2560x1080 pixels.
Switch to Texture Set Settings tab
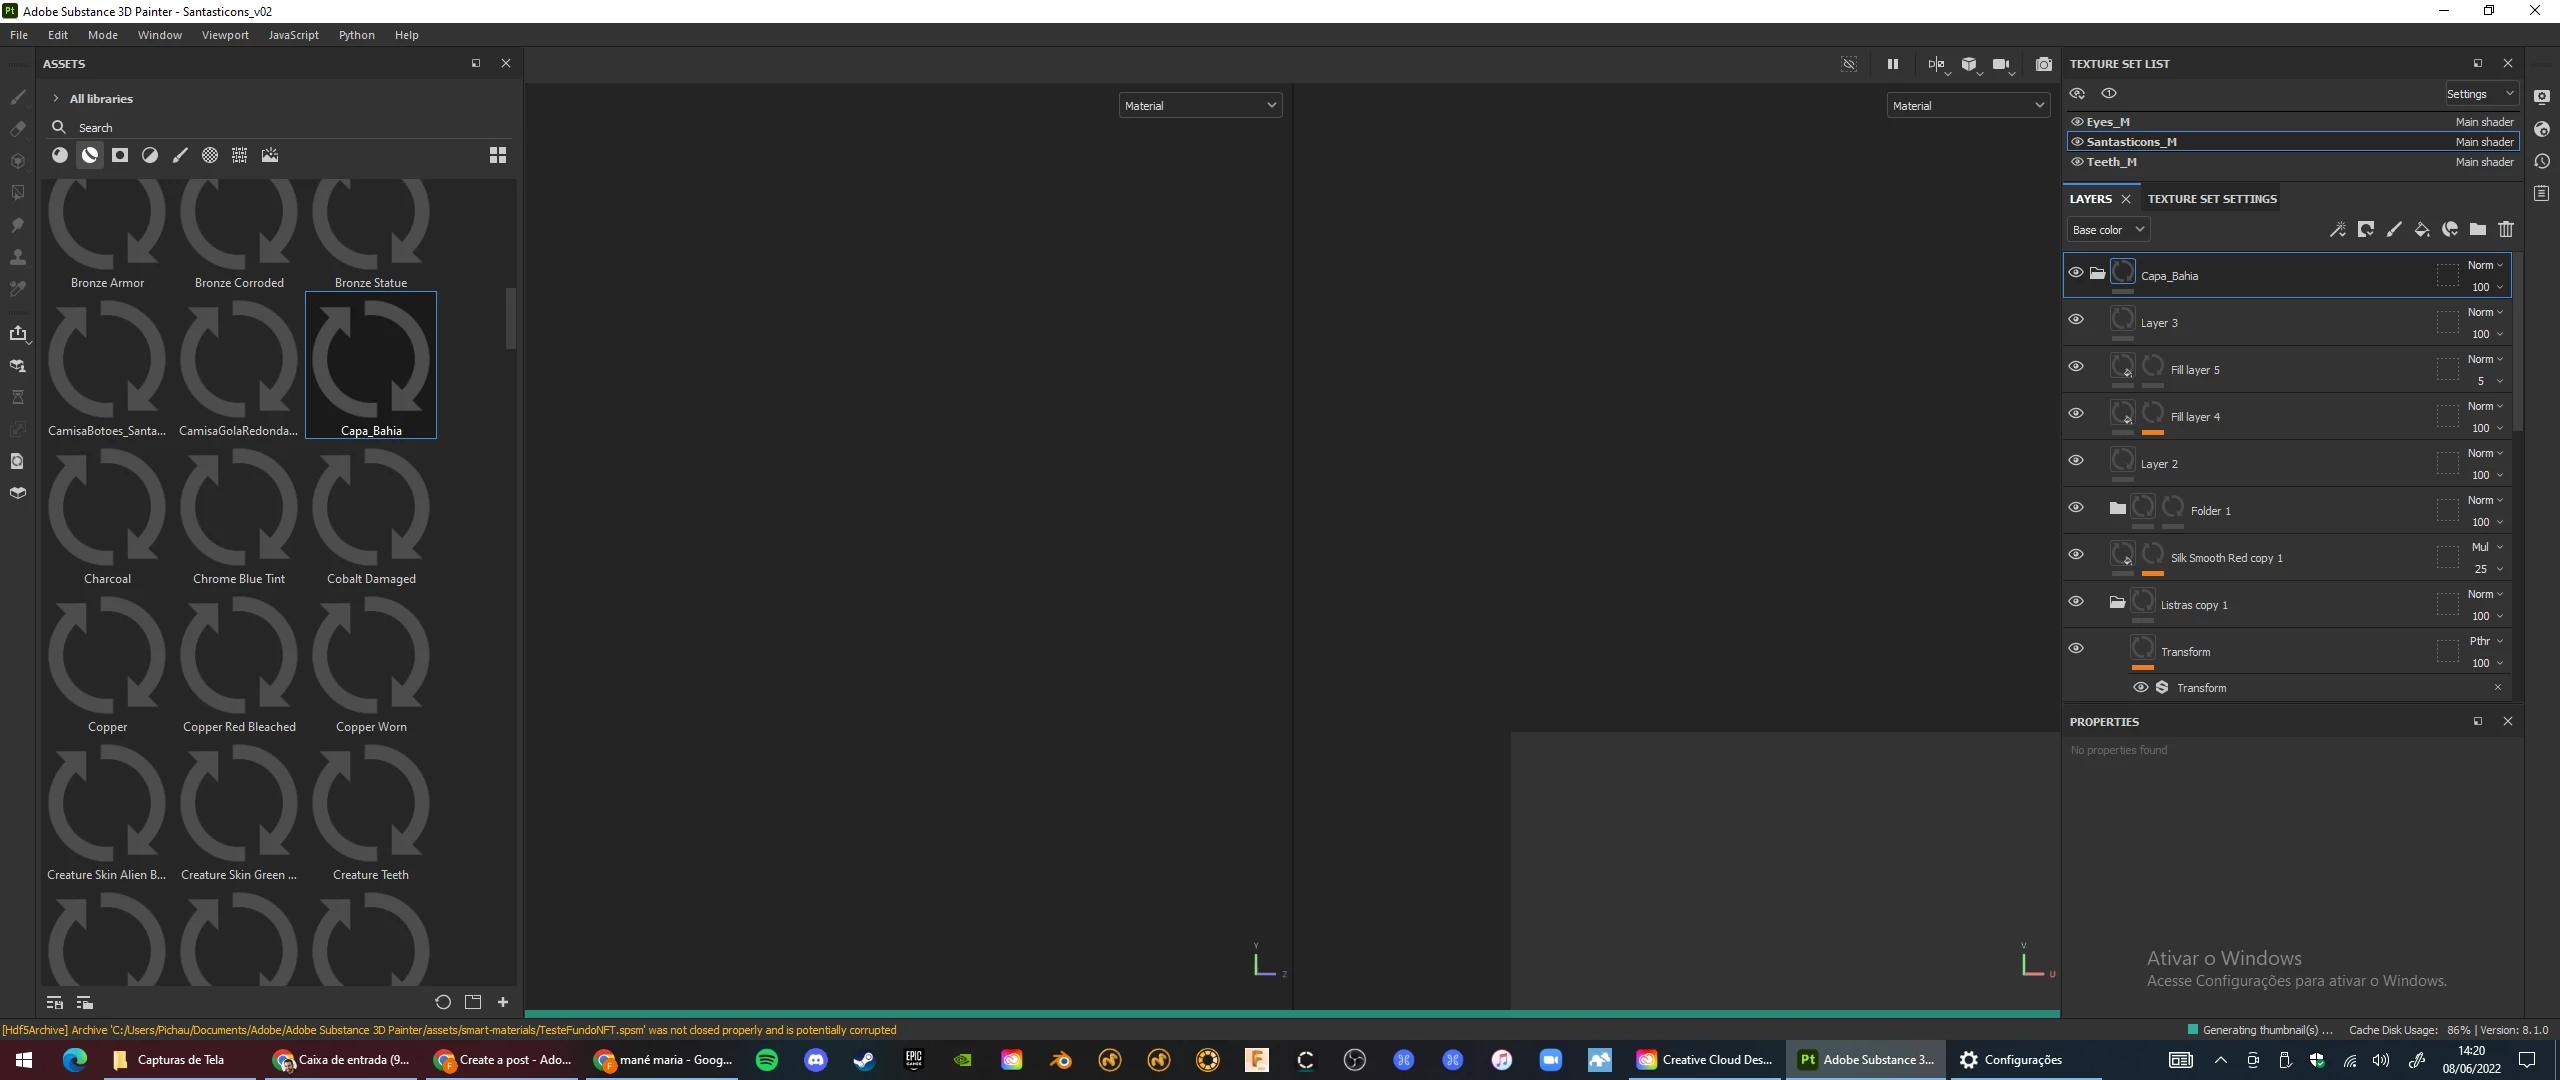point(2211,199)
